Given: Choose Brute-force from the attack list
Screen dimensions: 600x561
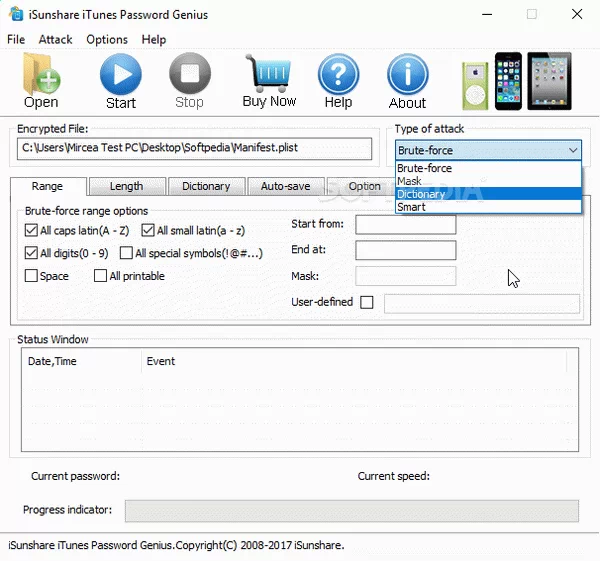Looking at the screenshot, I should (x=488, y=168).
